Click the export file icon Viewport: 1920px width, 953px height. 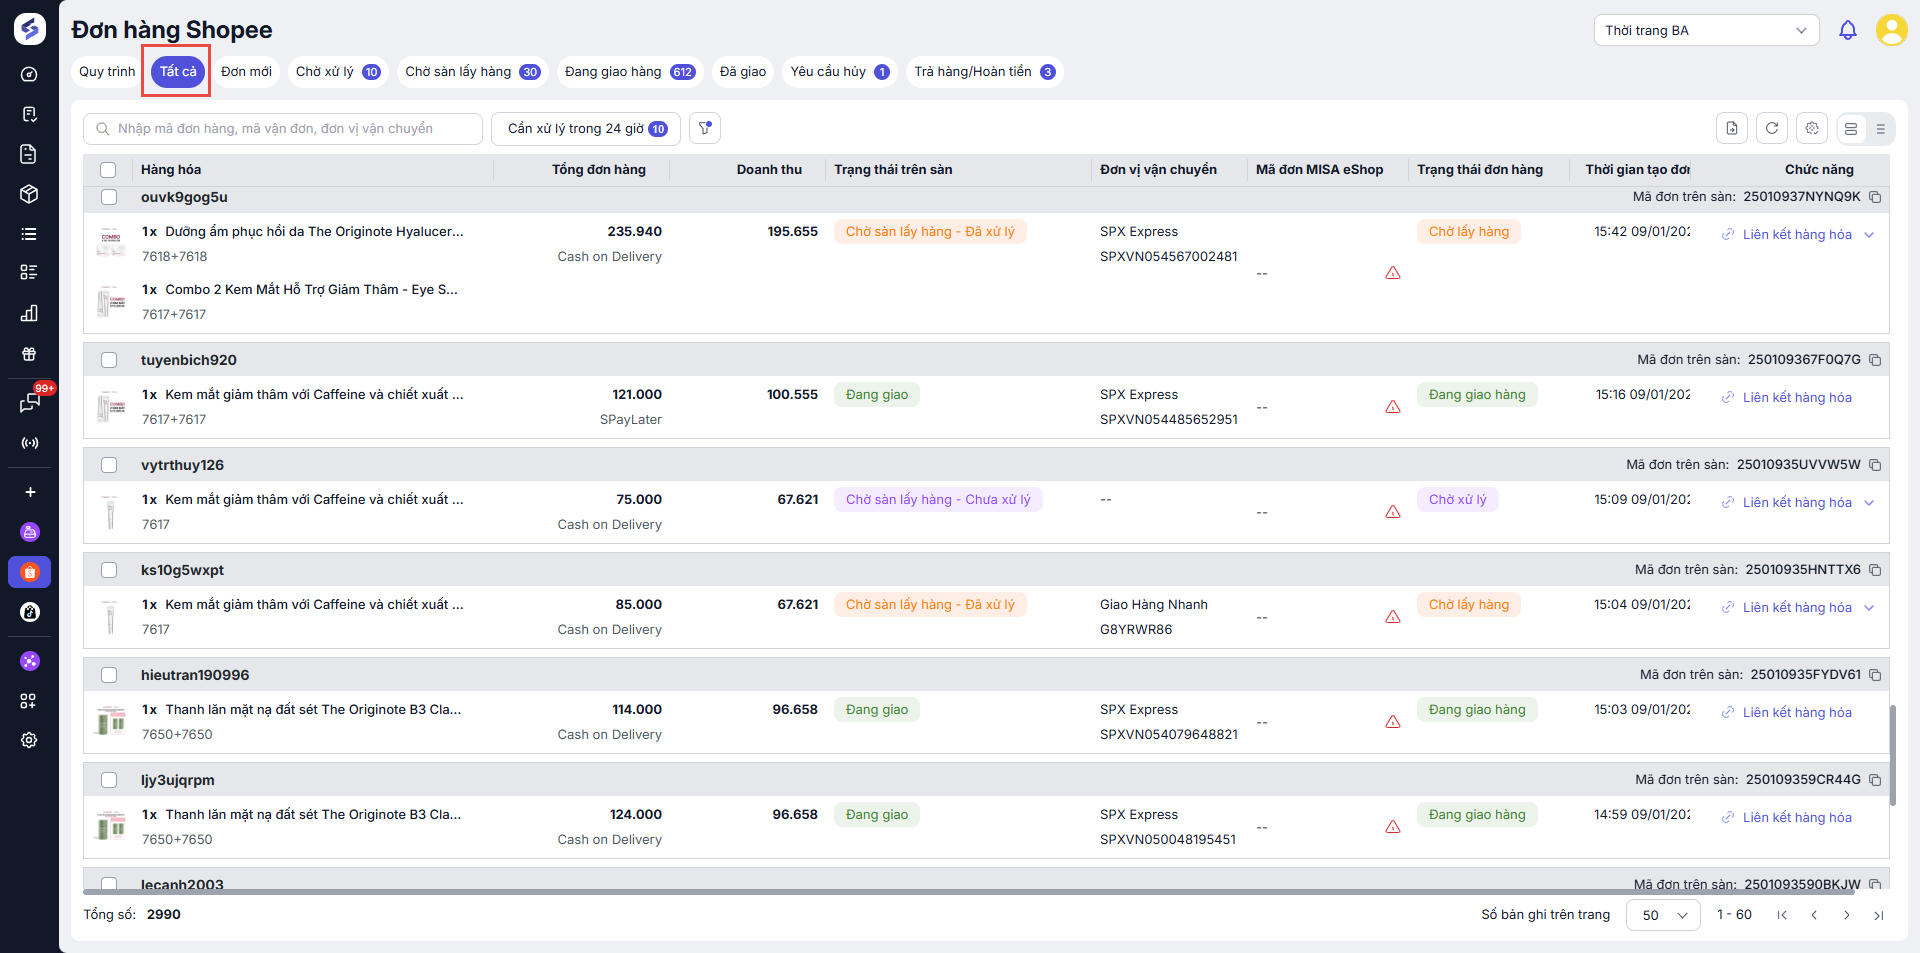[1732, 128]
